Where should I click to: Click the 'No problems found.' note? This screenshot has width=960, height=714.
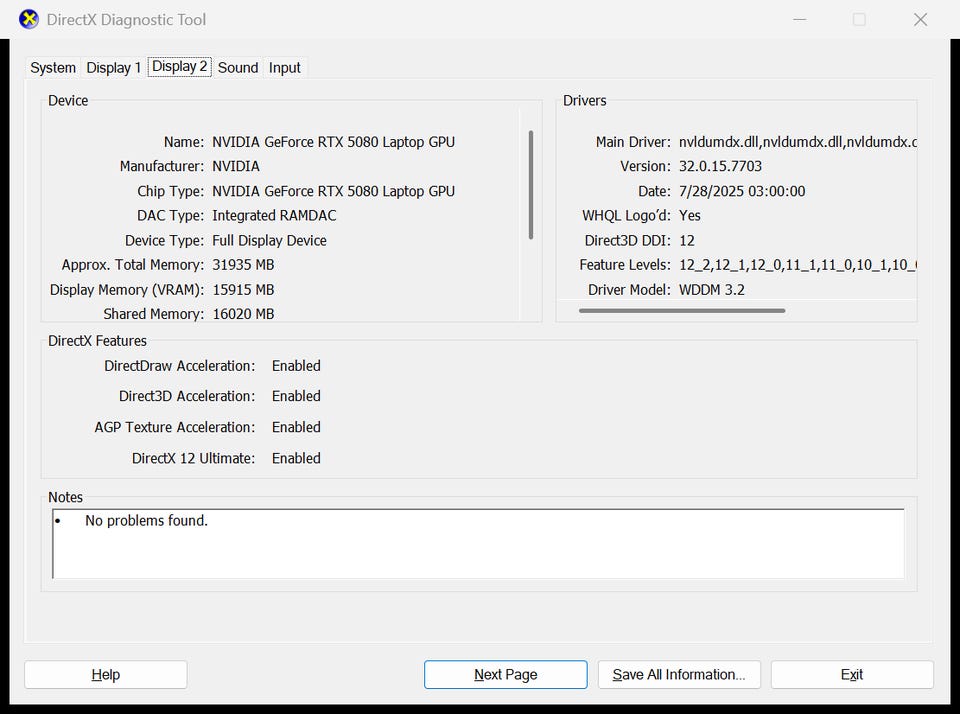click(x=146, y=520)
